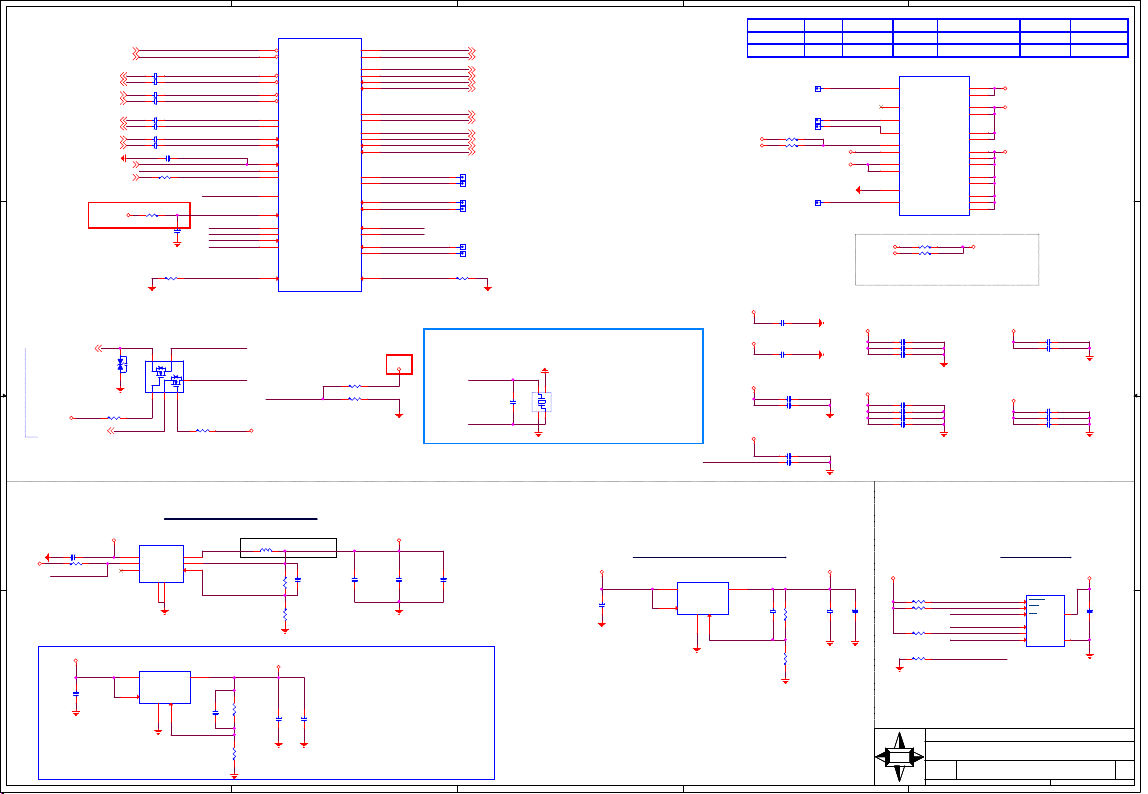
Task: Click the black rectangle around the inductor
Action: [x=288, y=548]
